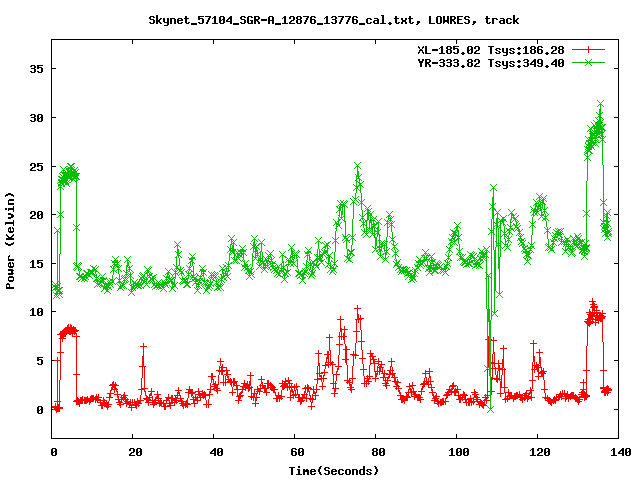Click the x-axis tick label 60
Viewport: 640px width, 480px height.
coord(297,452)
